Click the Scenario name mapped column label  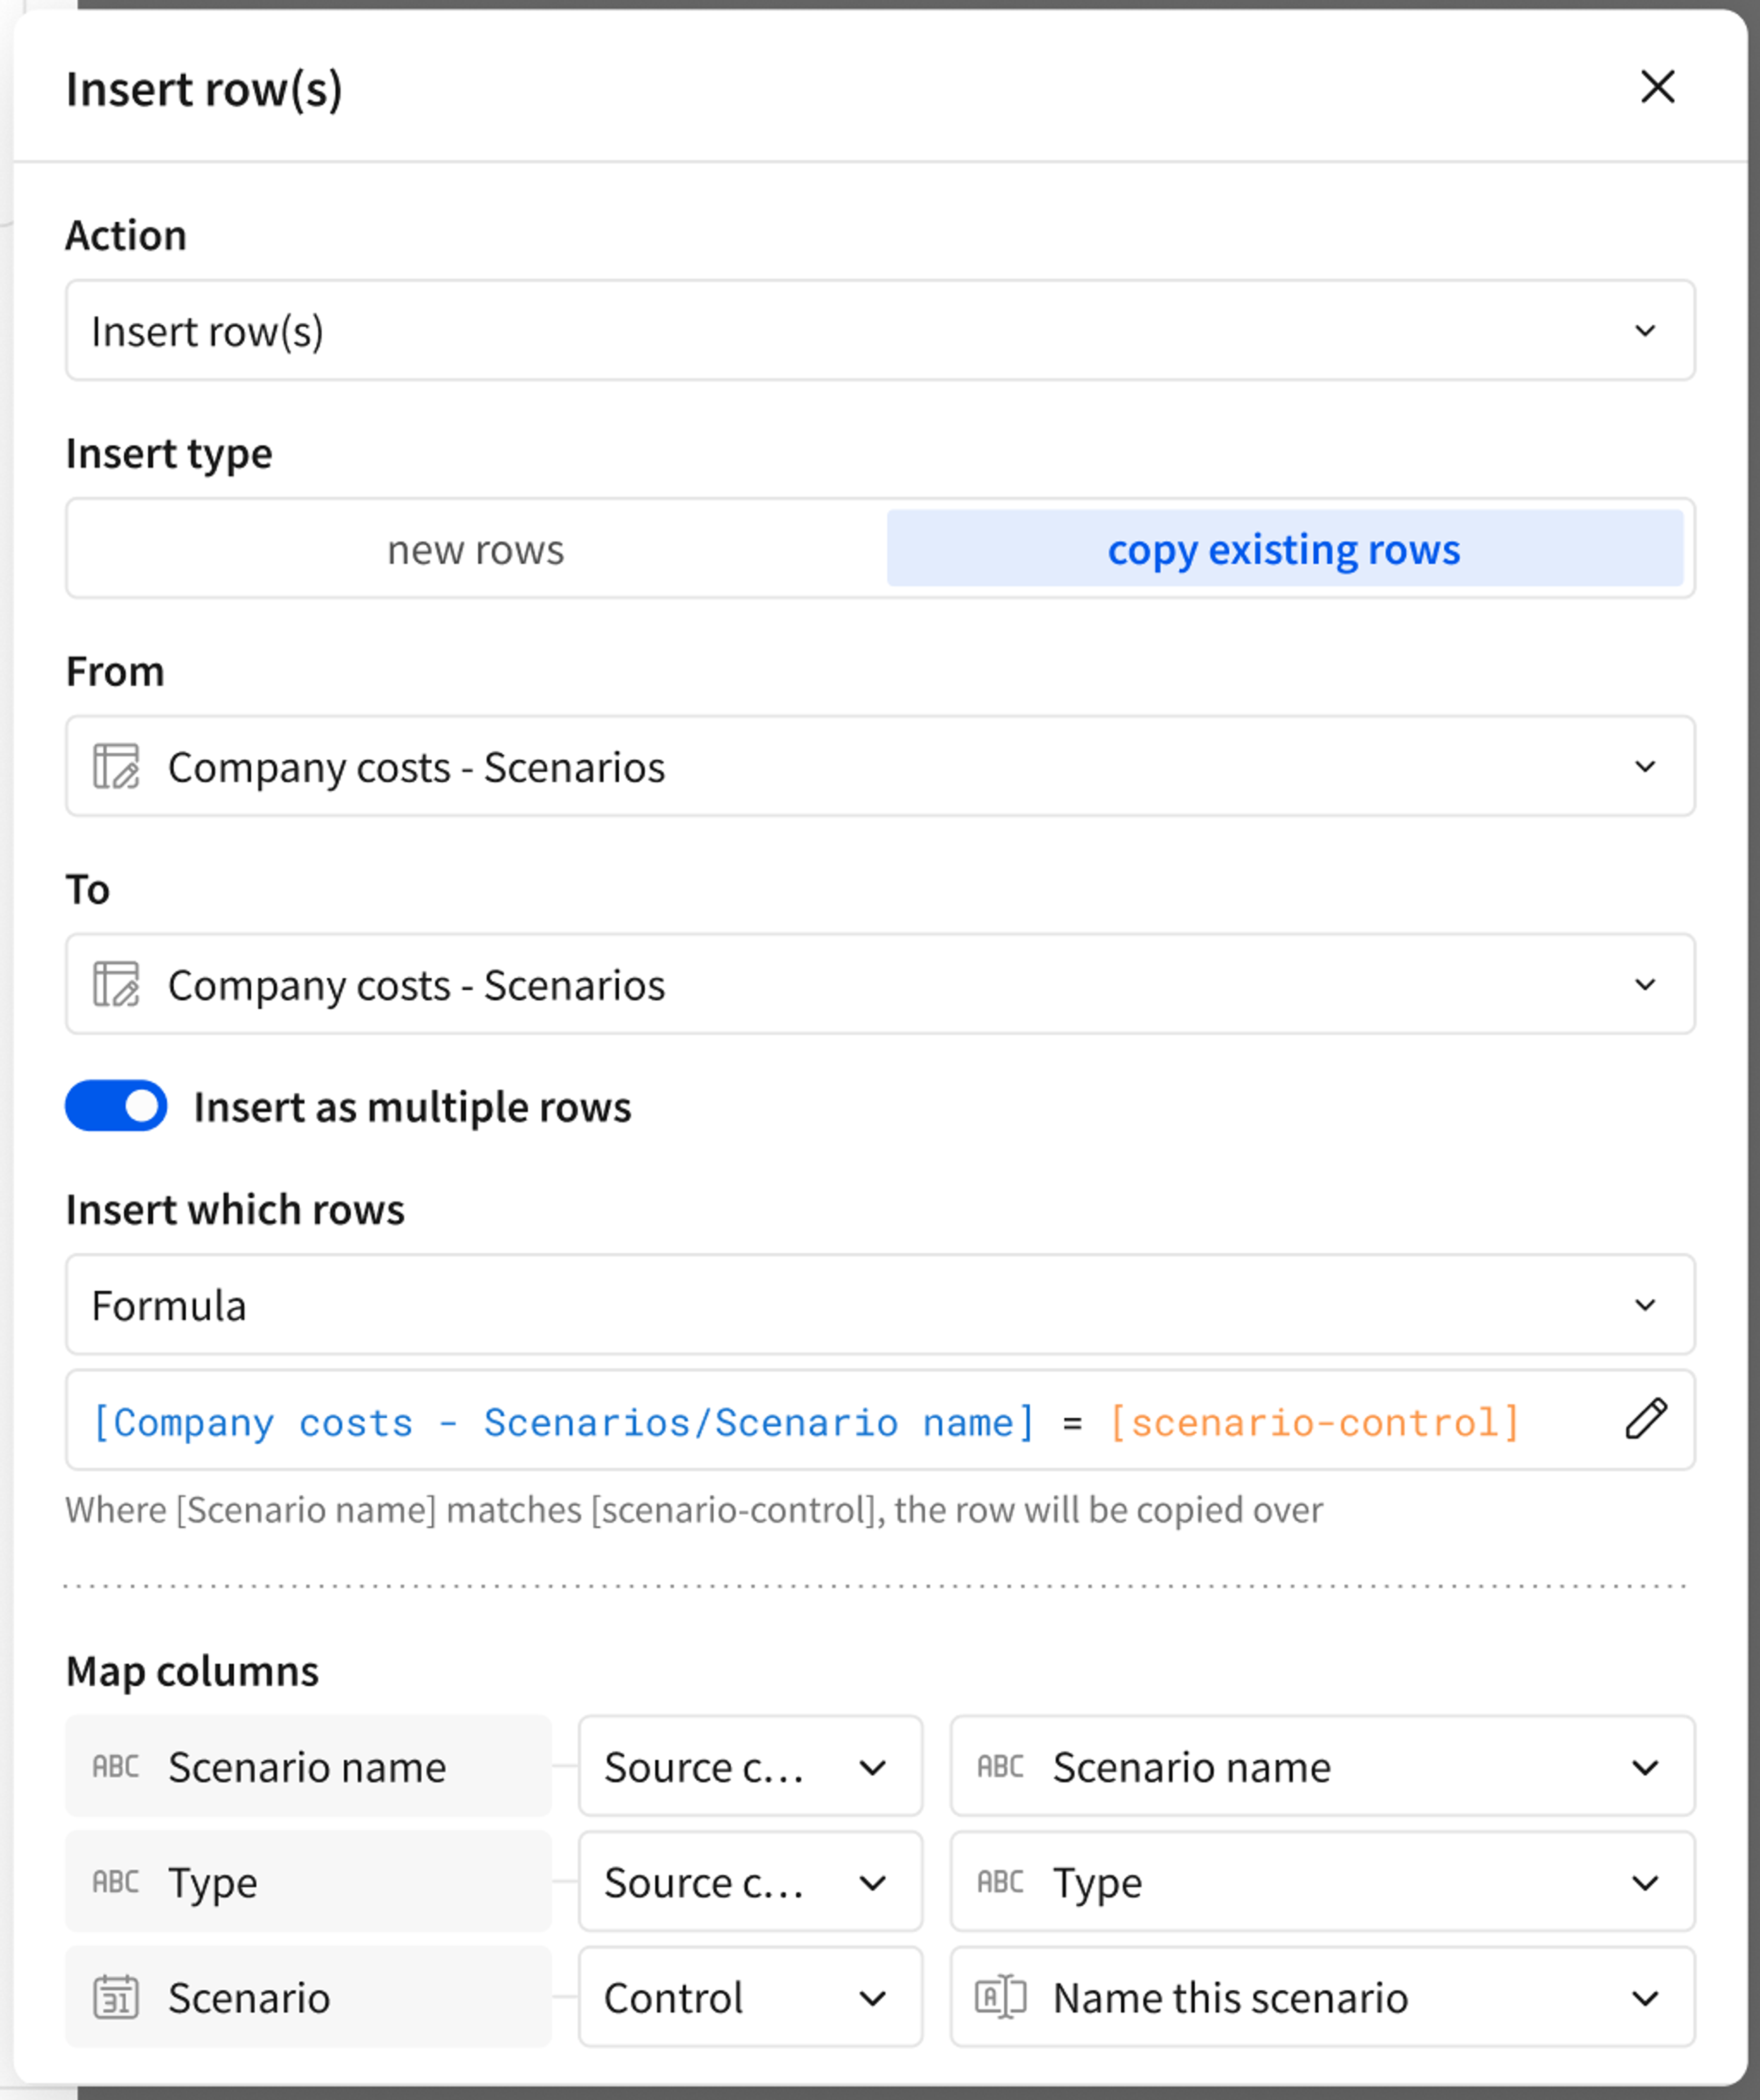pos(308,1767)
